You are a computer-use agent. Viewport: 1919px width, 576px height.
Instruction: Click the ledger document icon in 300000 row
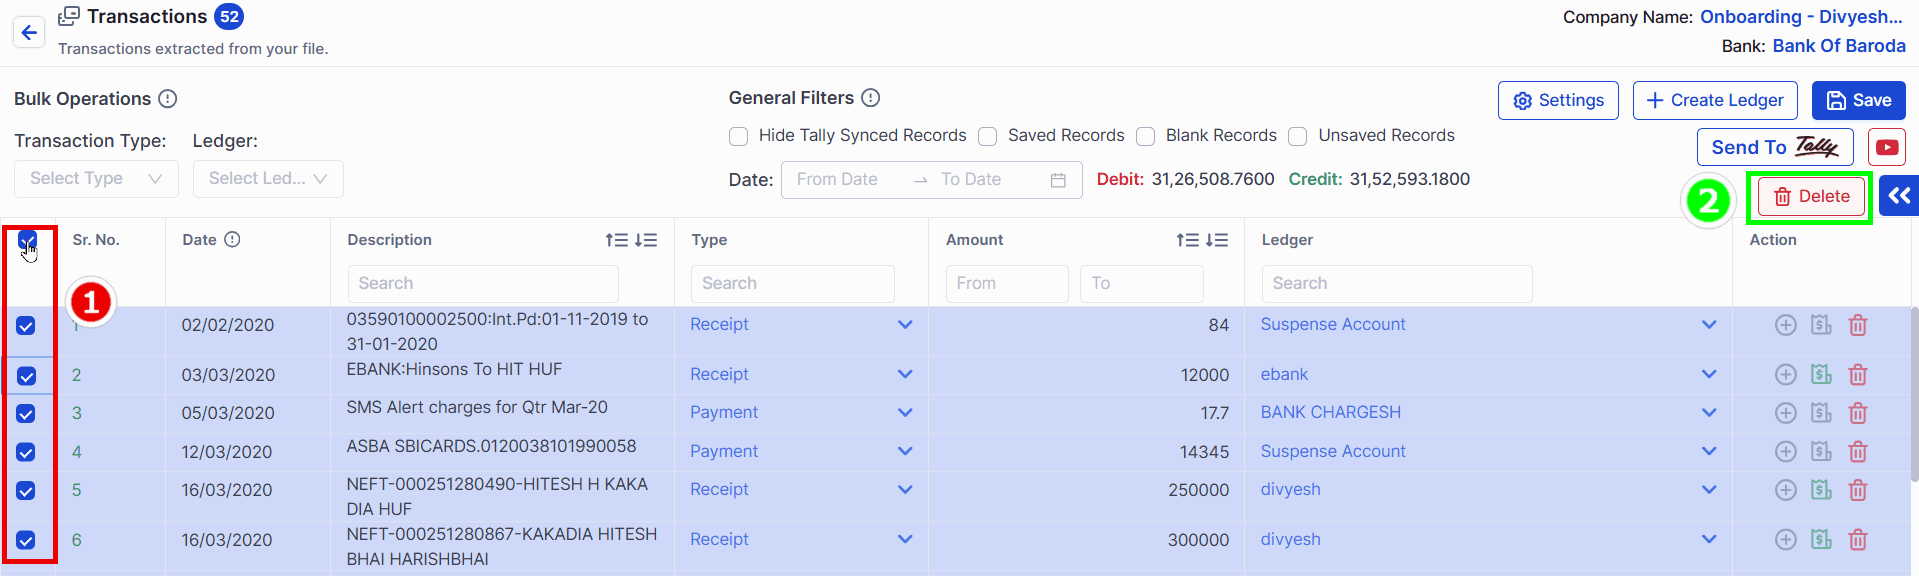(x=1822, y=540)
